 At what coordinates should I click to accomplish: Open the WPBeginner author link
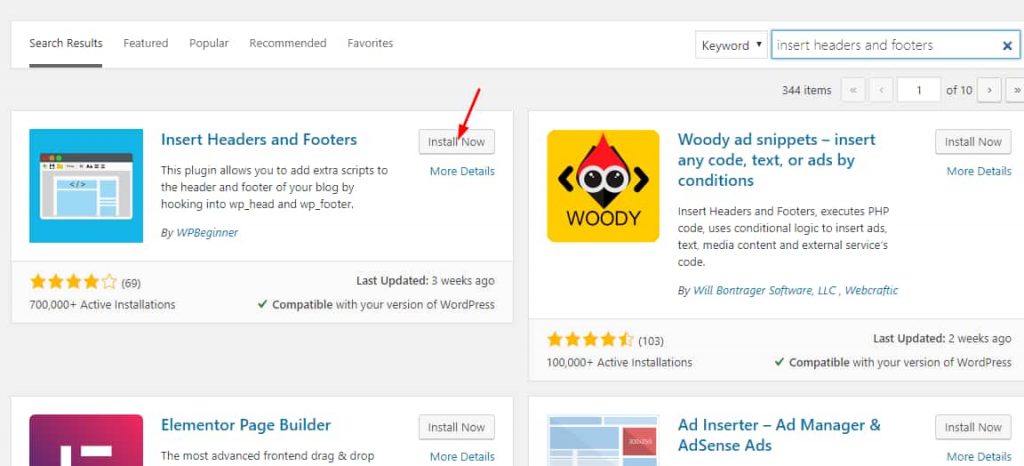click(x=207, y=233)
